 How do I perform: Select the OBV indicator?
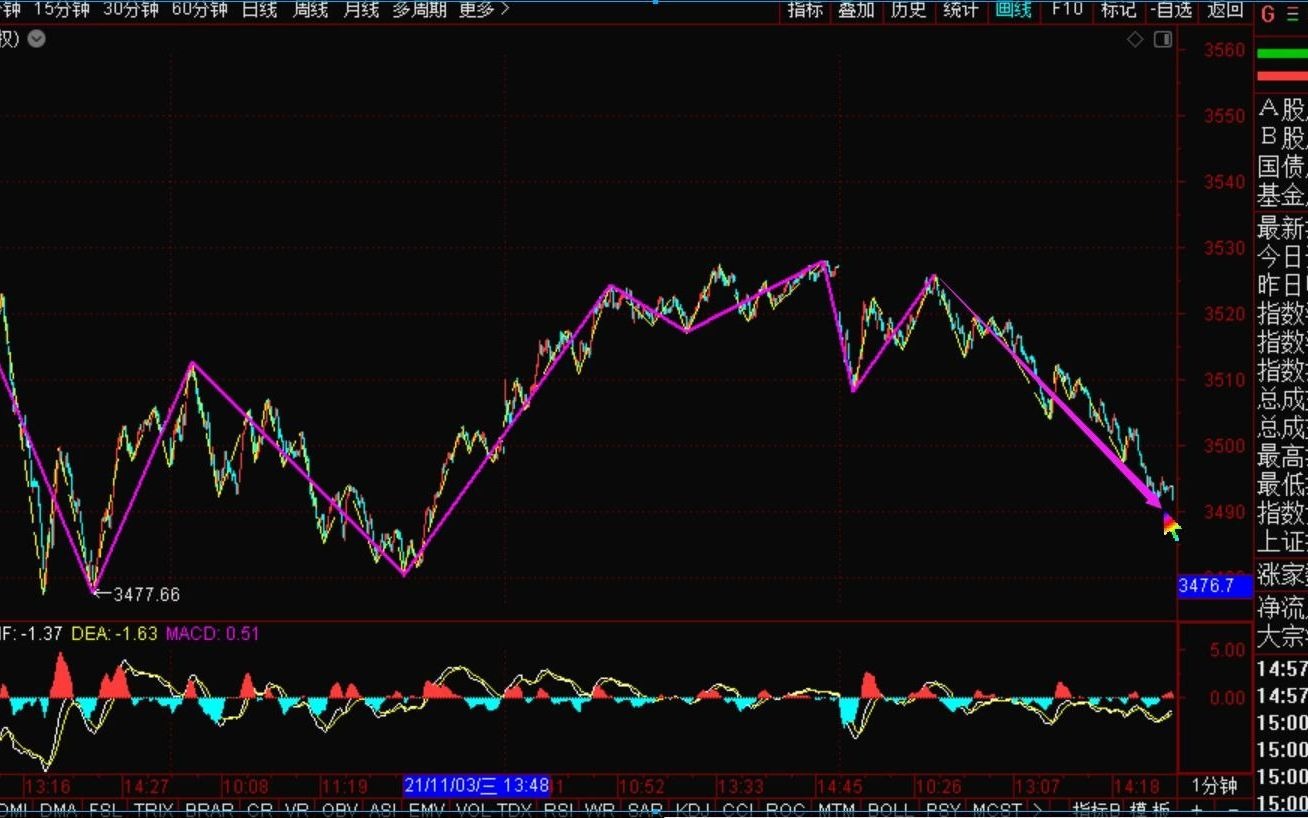(x=340, y=809)
